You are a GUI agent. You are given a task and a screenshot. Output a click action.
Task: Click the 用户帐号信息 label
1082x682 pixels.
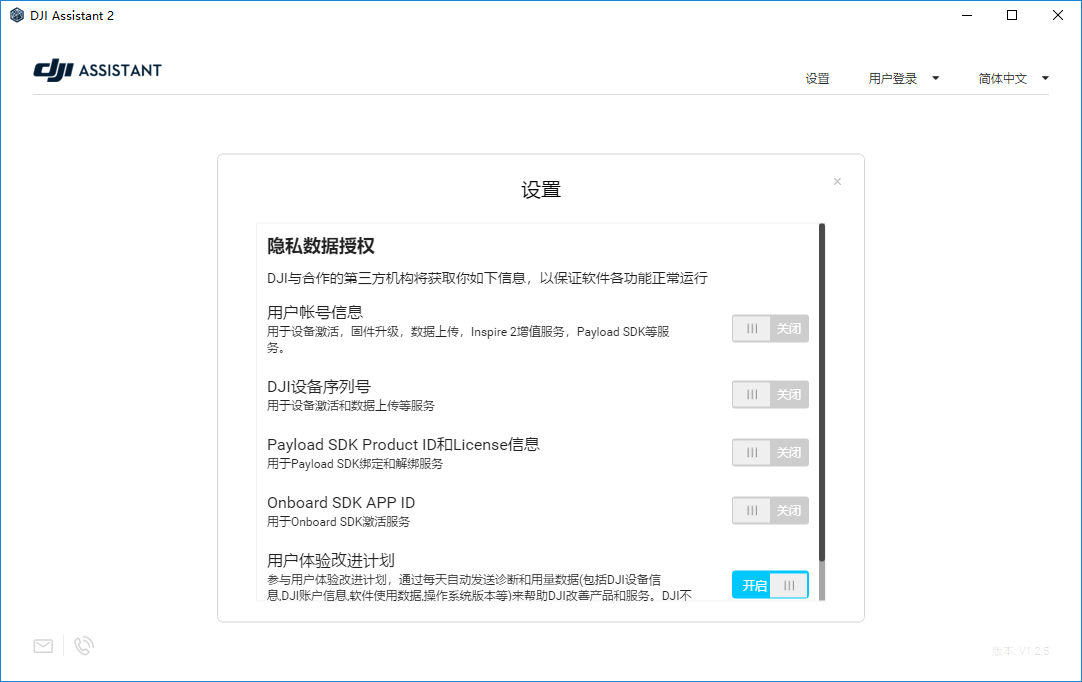(315, 312)
